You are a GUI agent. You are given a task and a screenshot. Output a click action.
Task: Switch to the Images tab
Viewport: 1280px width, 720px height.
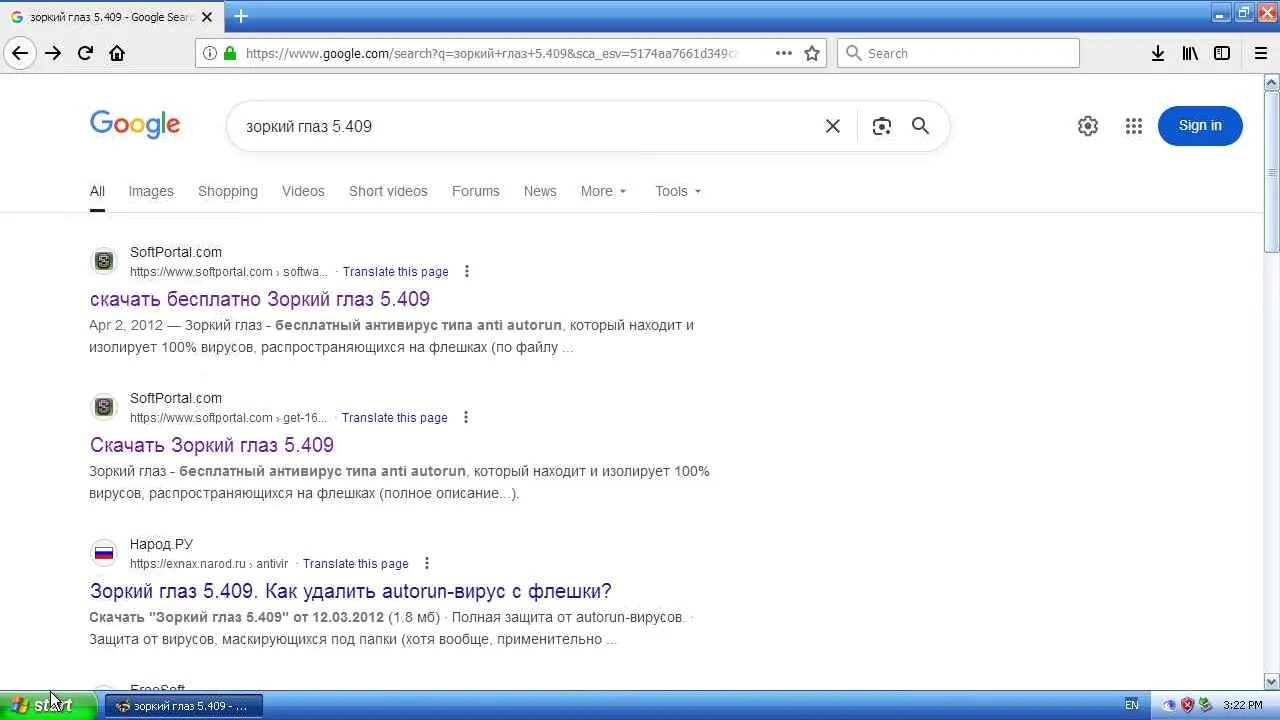coord(151,191)
